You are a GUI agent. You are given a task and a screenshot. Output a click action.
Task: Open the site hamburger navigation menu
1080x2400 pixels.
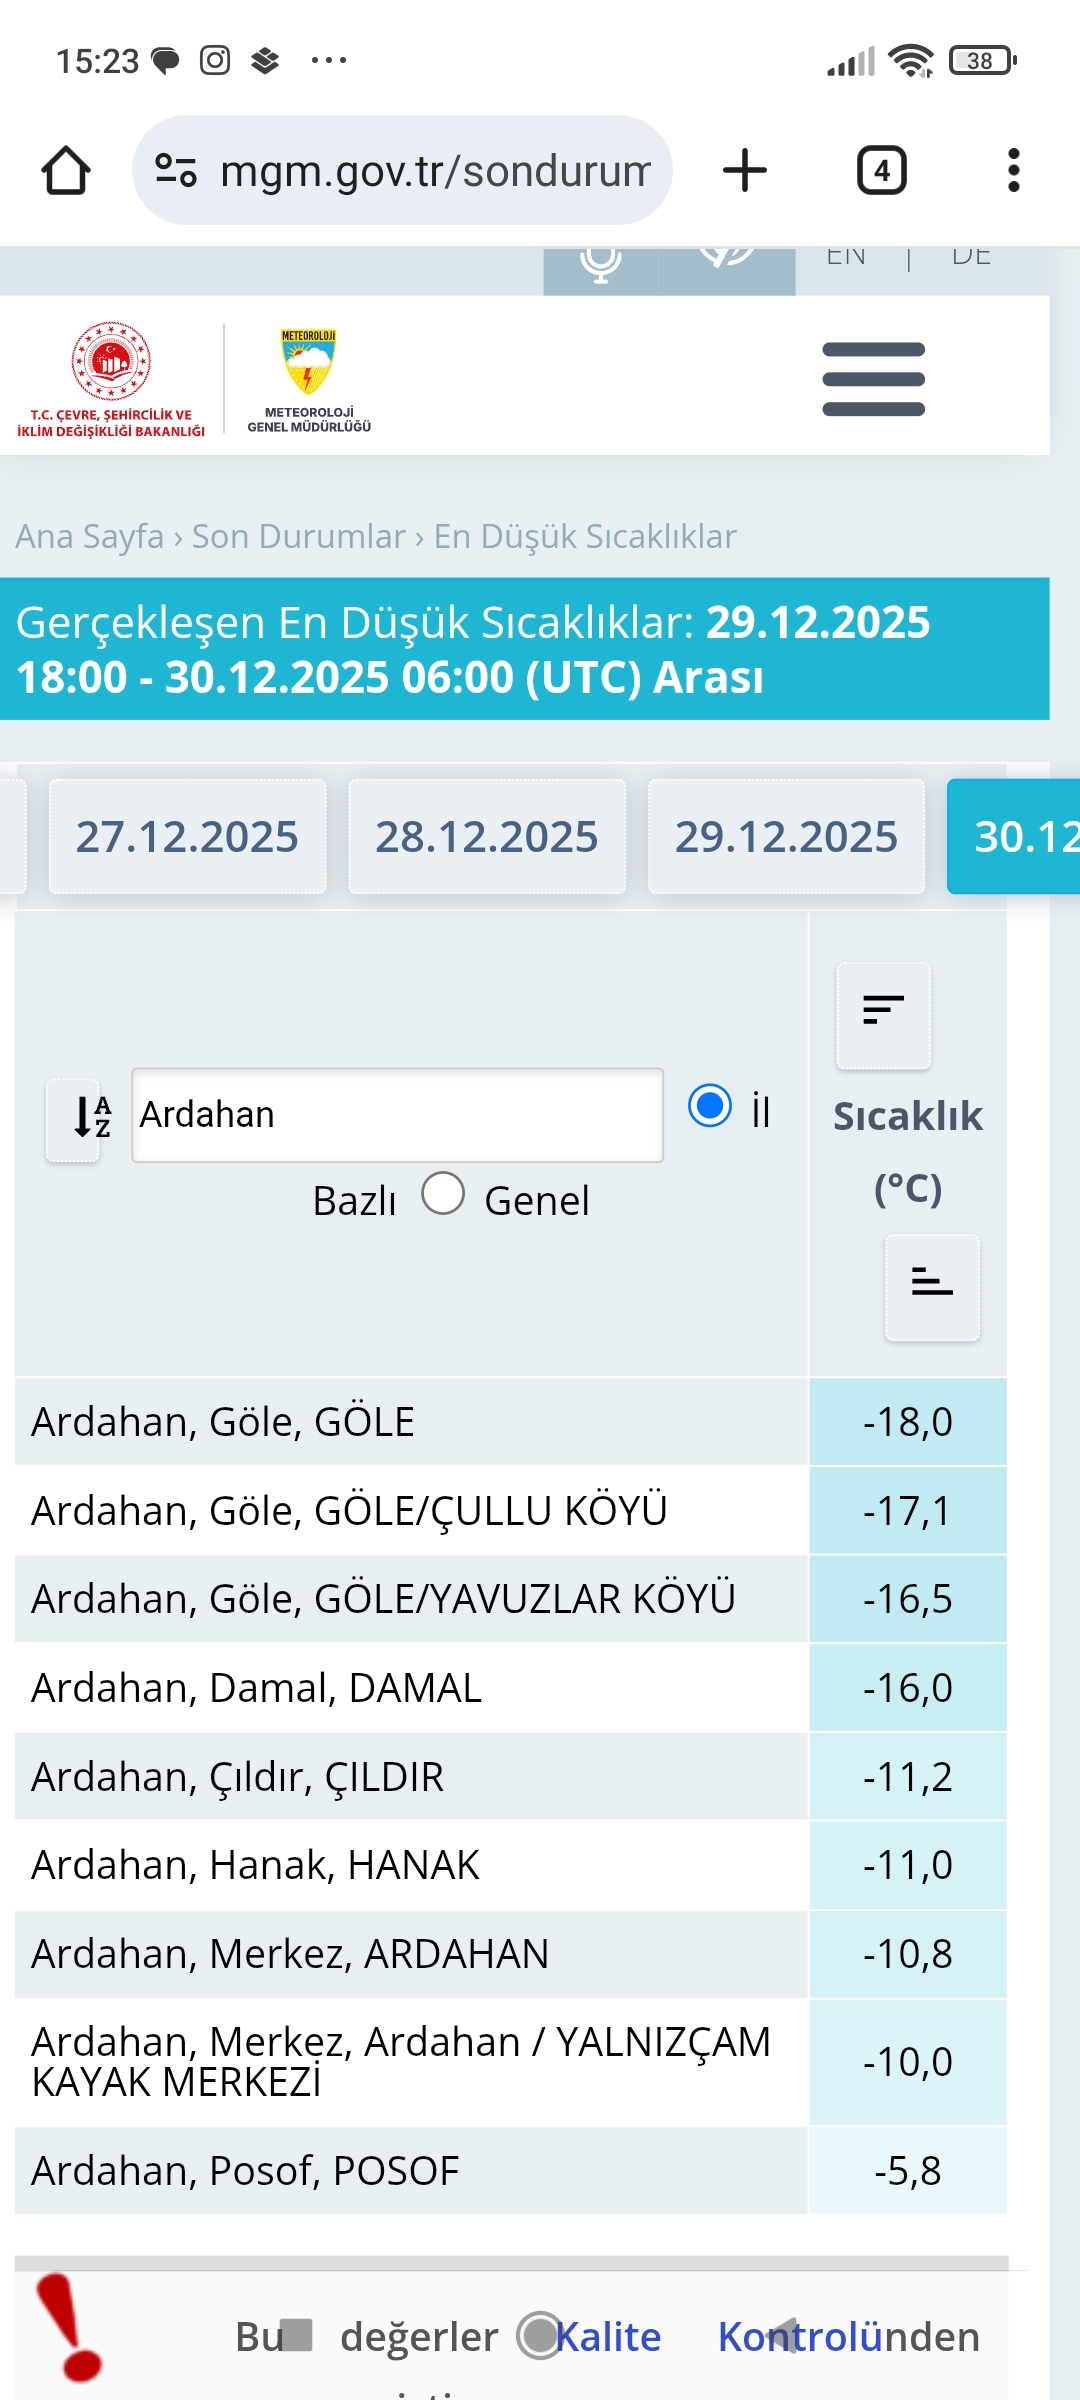tap(873, 379)
